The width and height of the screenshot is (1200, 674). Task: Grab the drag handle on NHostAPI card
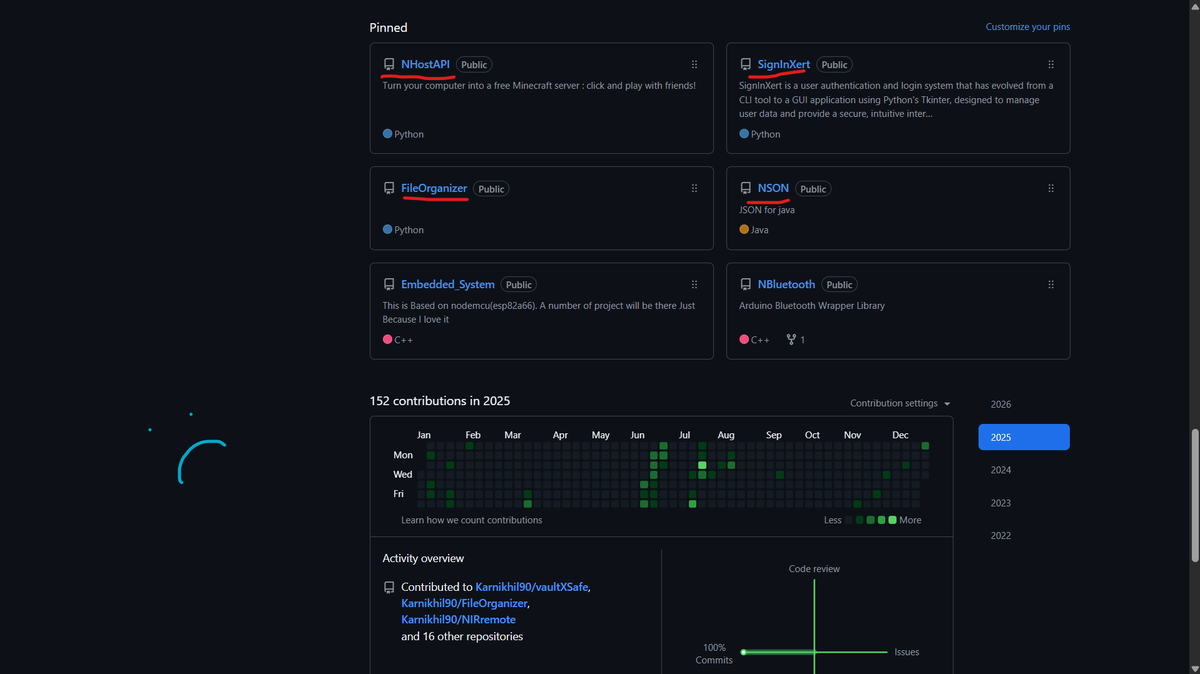694,64
